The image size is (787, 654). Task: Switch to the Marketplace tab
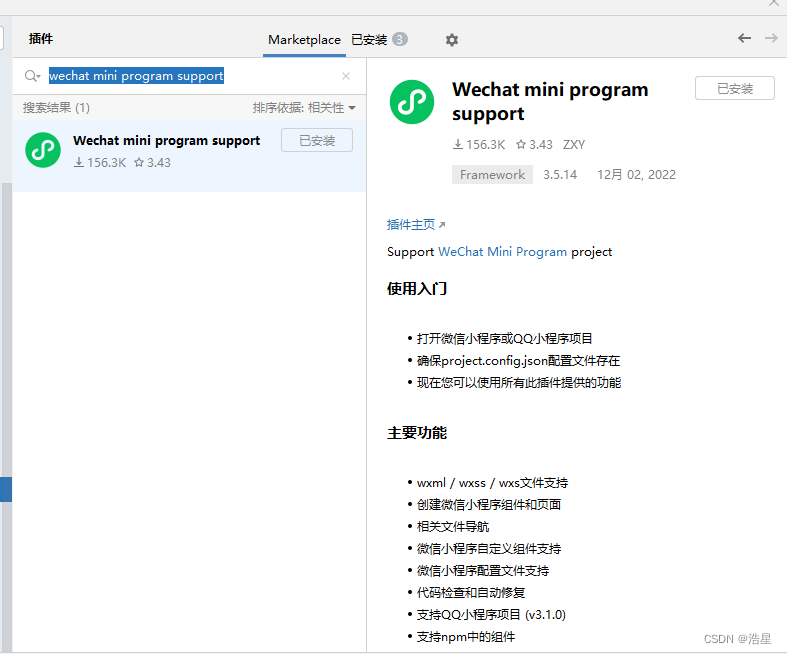point(304,40)
